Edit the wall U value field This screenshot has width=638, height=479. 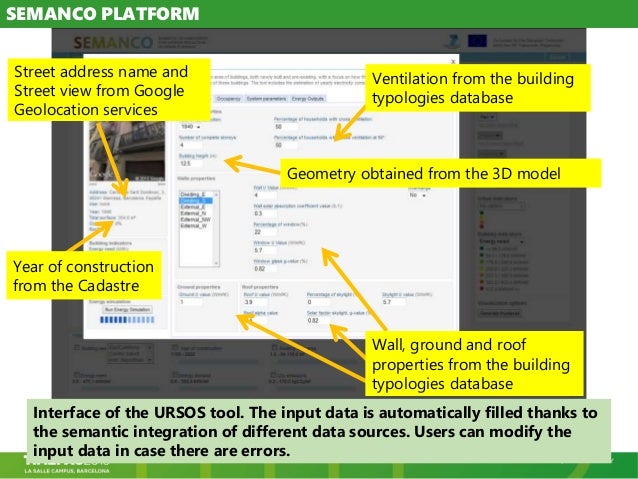coord(265,195)
